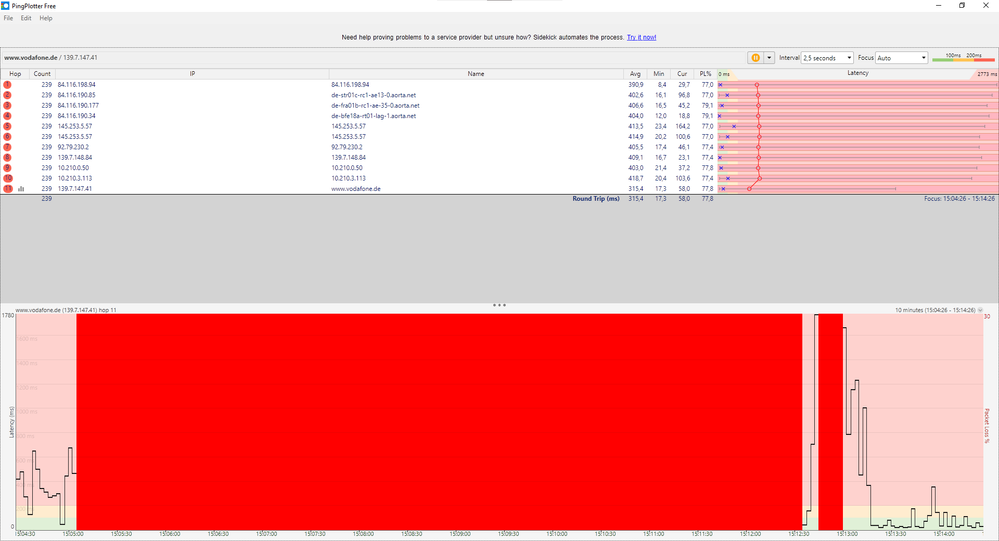Click the target field www.vodafone.de / 139.7.147.41
Screen dimensions: 999x541
click(x=51, y=57)
